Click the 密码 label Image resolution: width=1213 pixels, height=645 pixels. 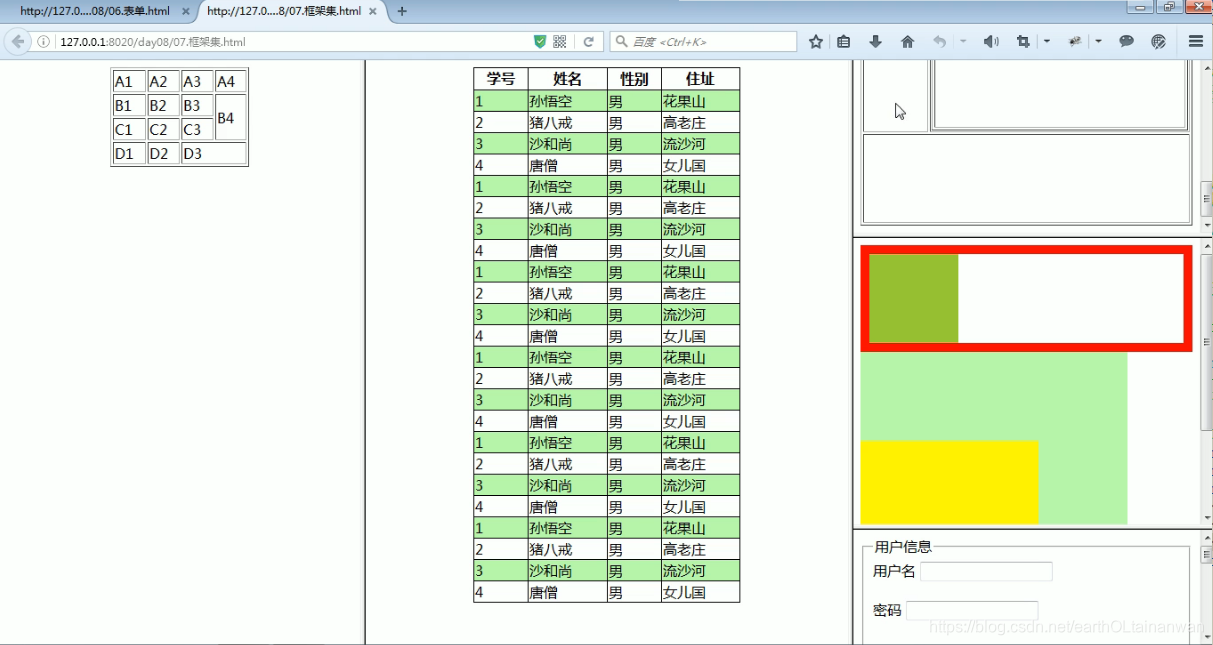click(x=887, y=610)
